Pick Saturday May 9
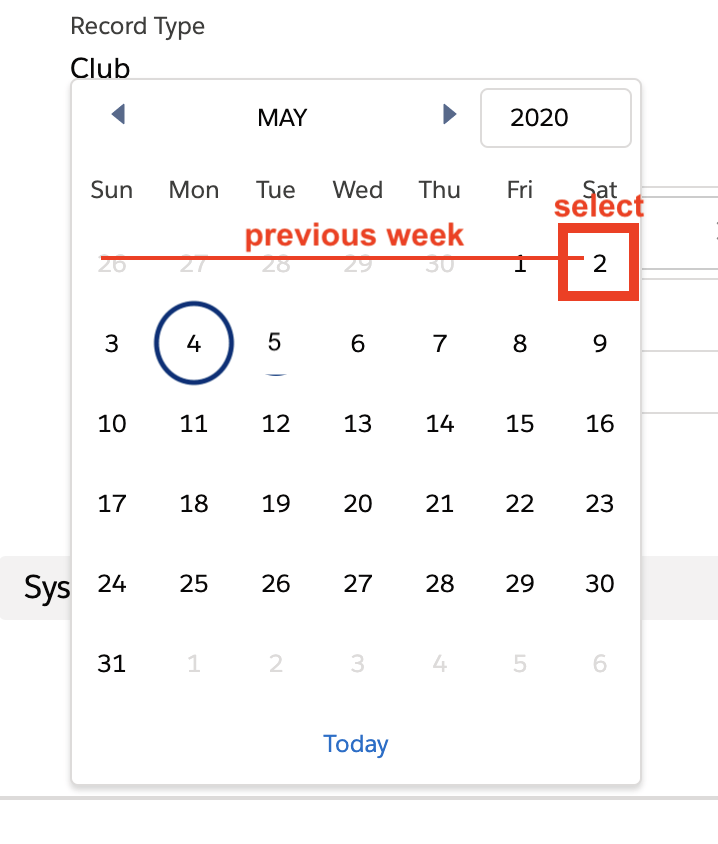 (x=599, y=344)
